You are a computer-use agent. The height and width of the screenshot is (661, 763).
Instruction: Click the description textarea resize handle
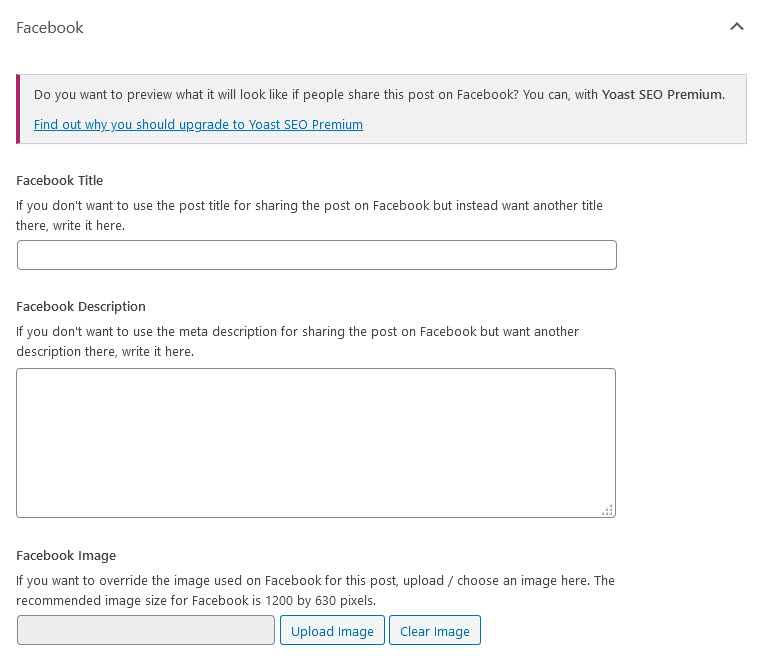pyautogui.click(x=607, y=510)
